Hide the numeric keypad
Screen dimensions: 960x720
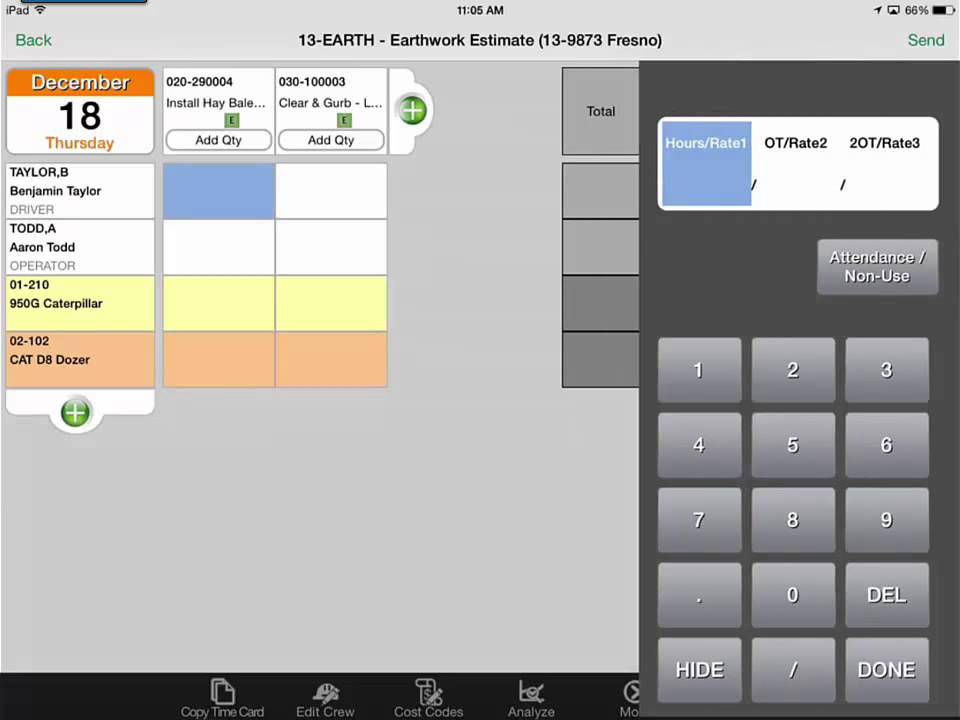[x=699, y=670]
